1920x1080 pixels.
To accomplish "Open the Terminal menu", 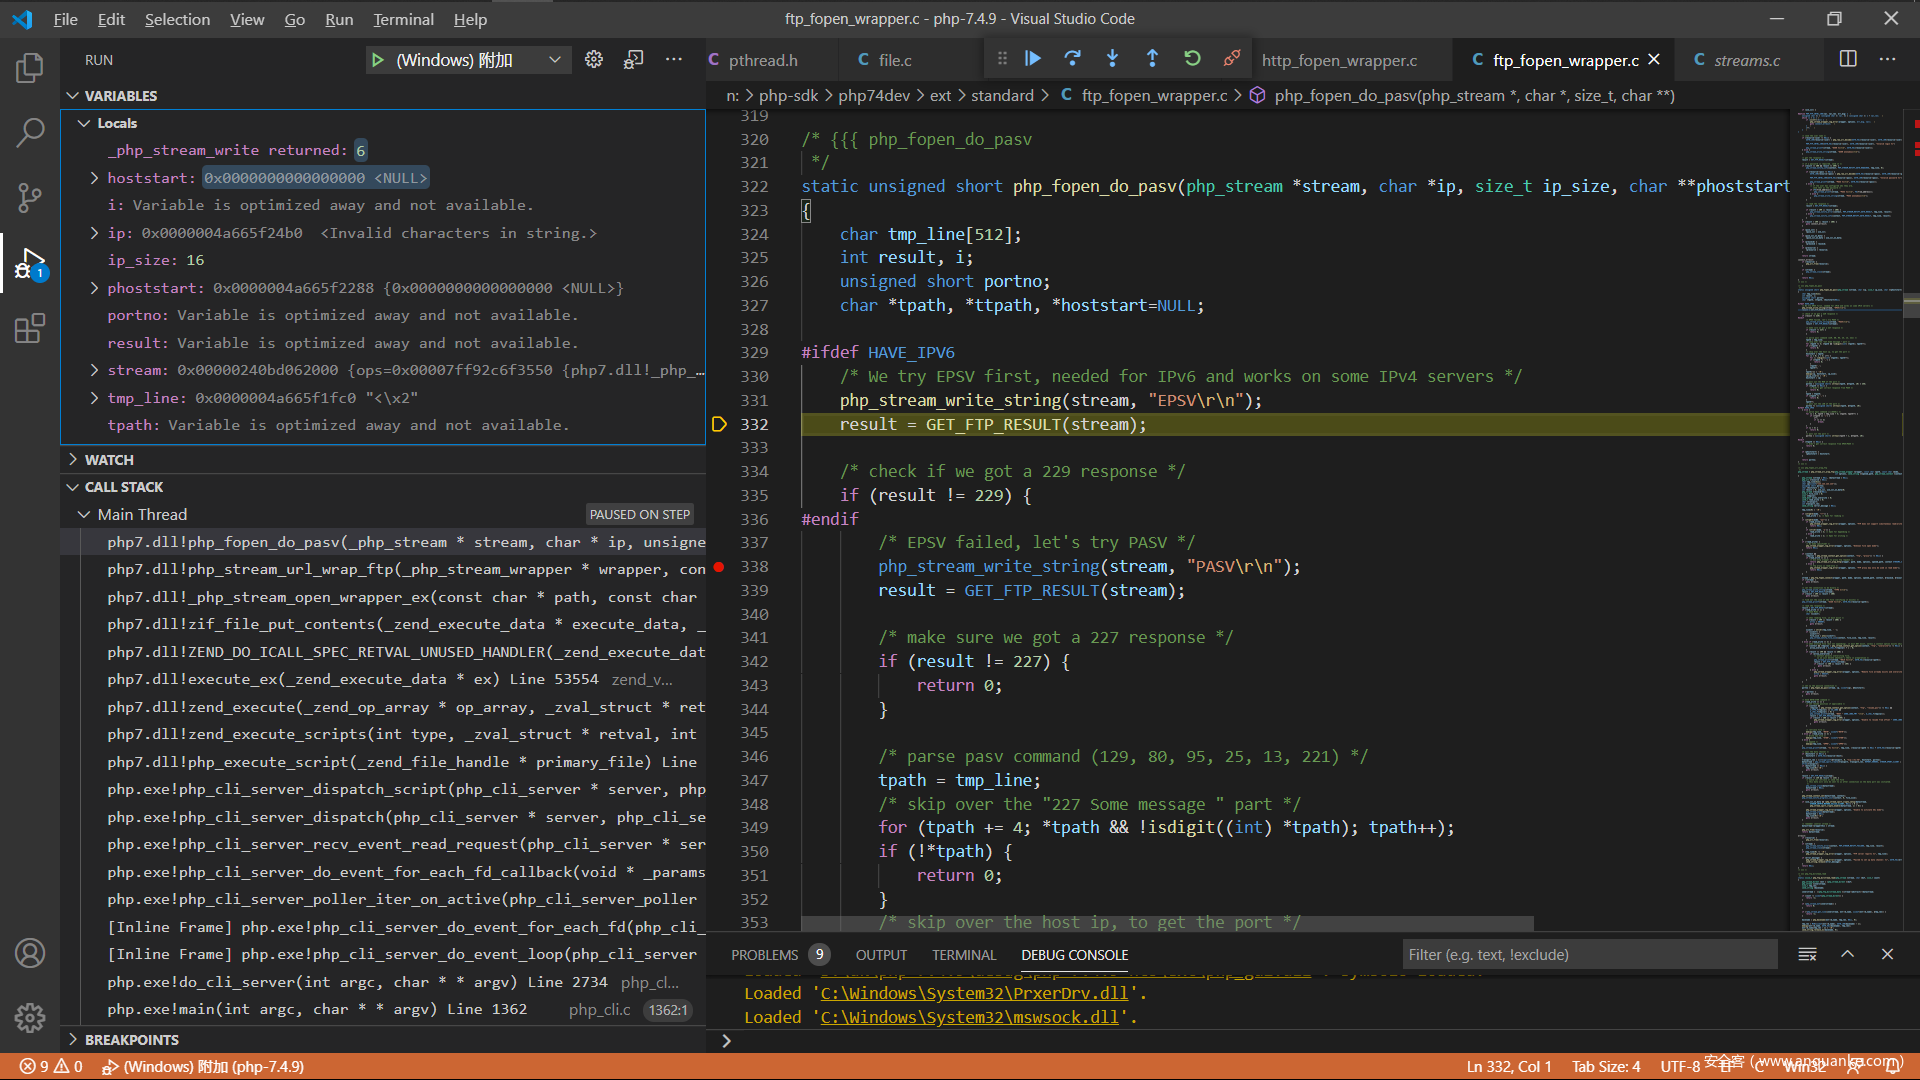I will click(403, 19).
